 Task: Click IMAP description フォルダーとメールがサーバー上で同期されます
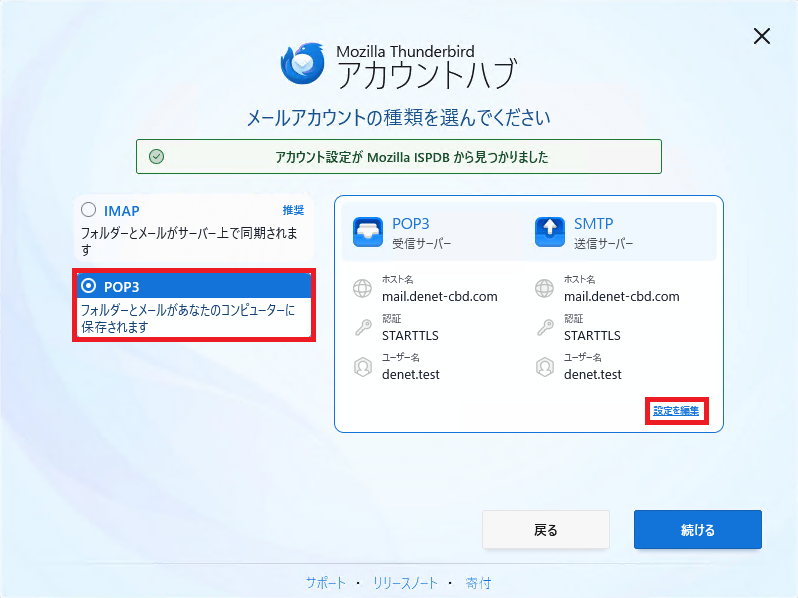pyautogui.click(x=189, y=241)
